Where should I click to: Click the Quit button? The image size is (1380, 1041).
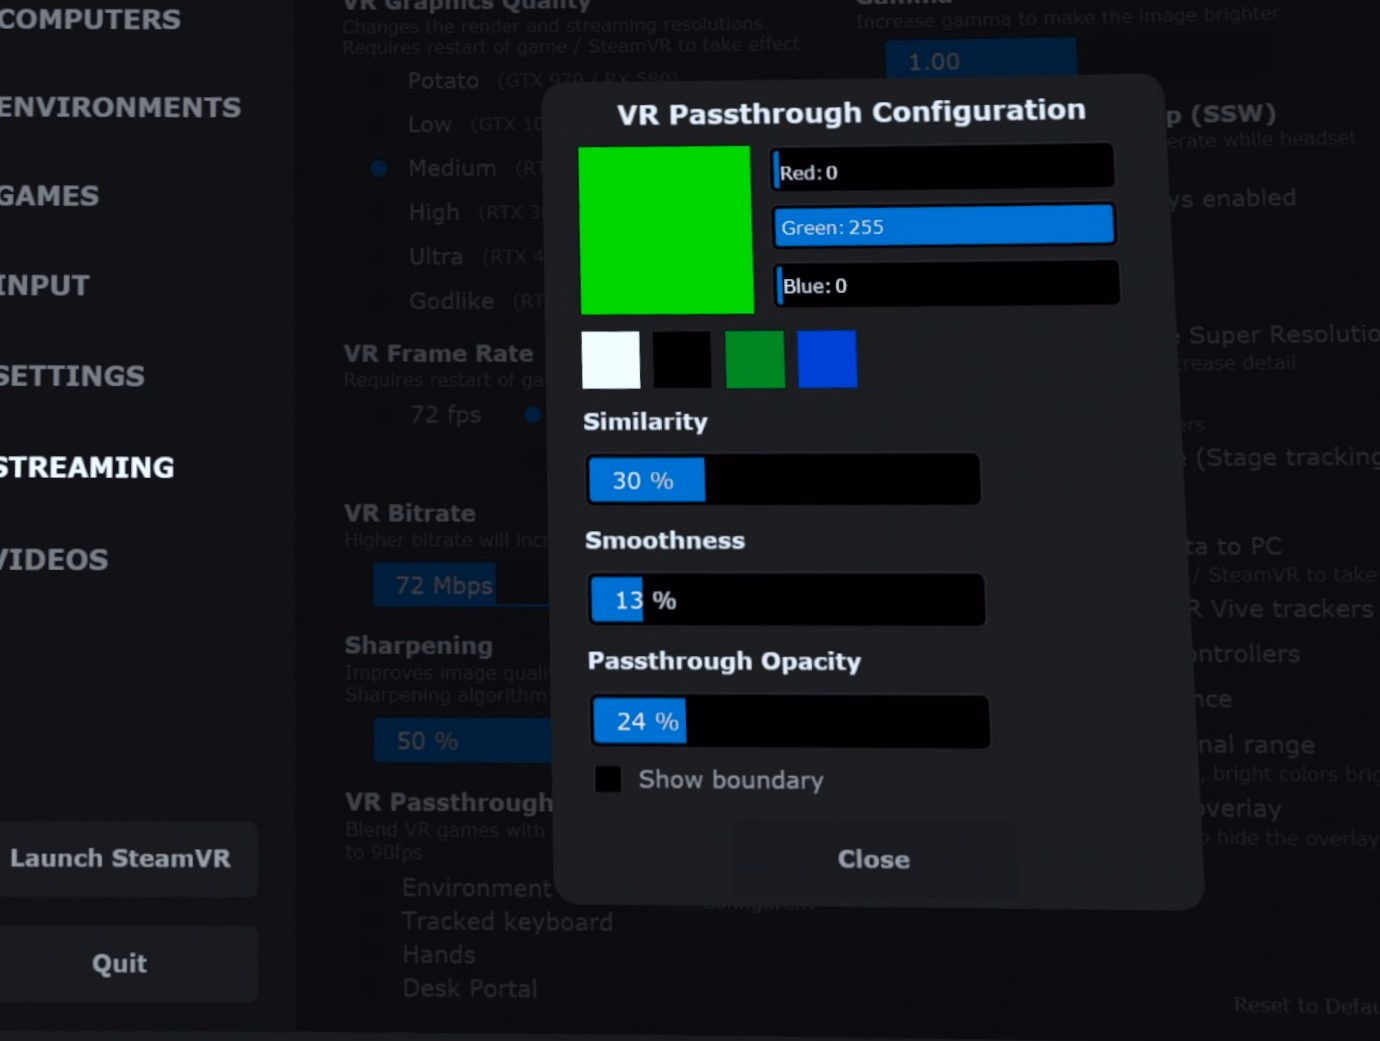[x=120, y=964]
